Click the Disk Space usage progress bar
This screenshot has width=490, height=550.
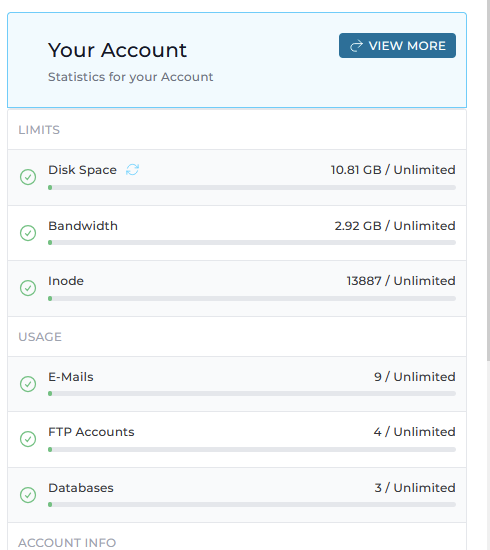click(252, 188)
